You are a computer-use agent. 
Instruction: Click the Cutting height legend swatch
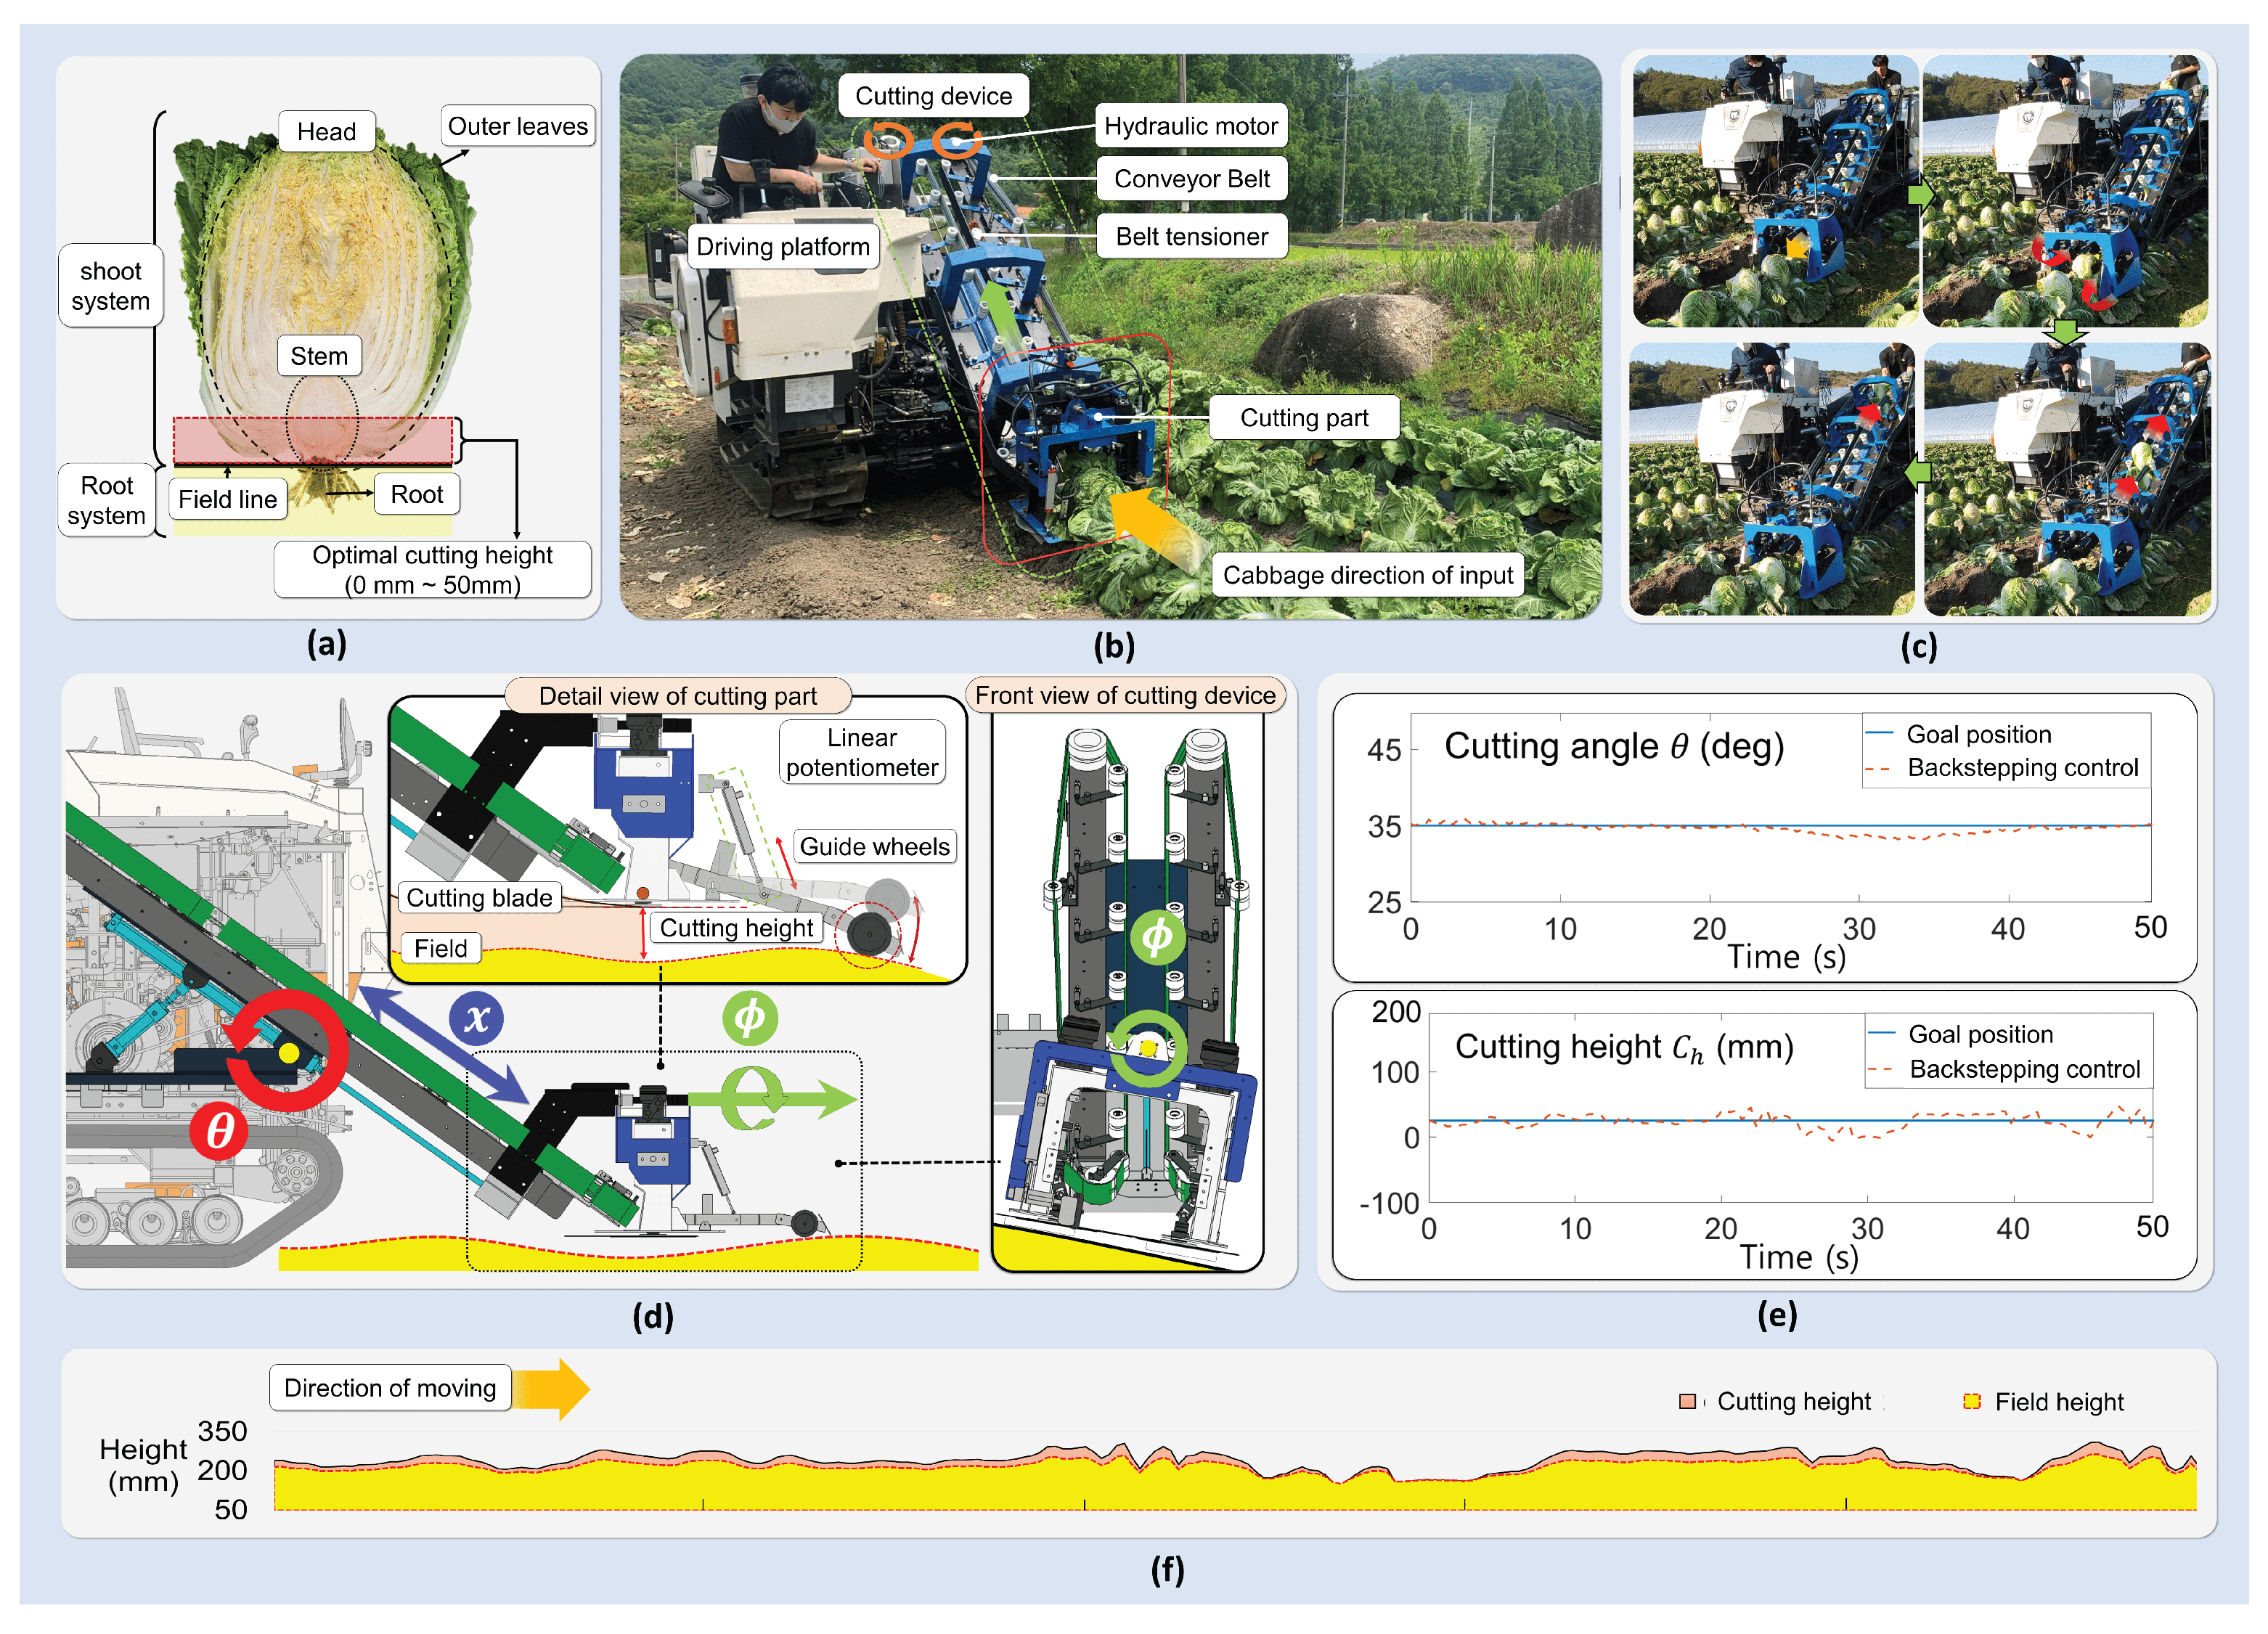click(x=1687, y=1401)
